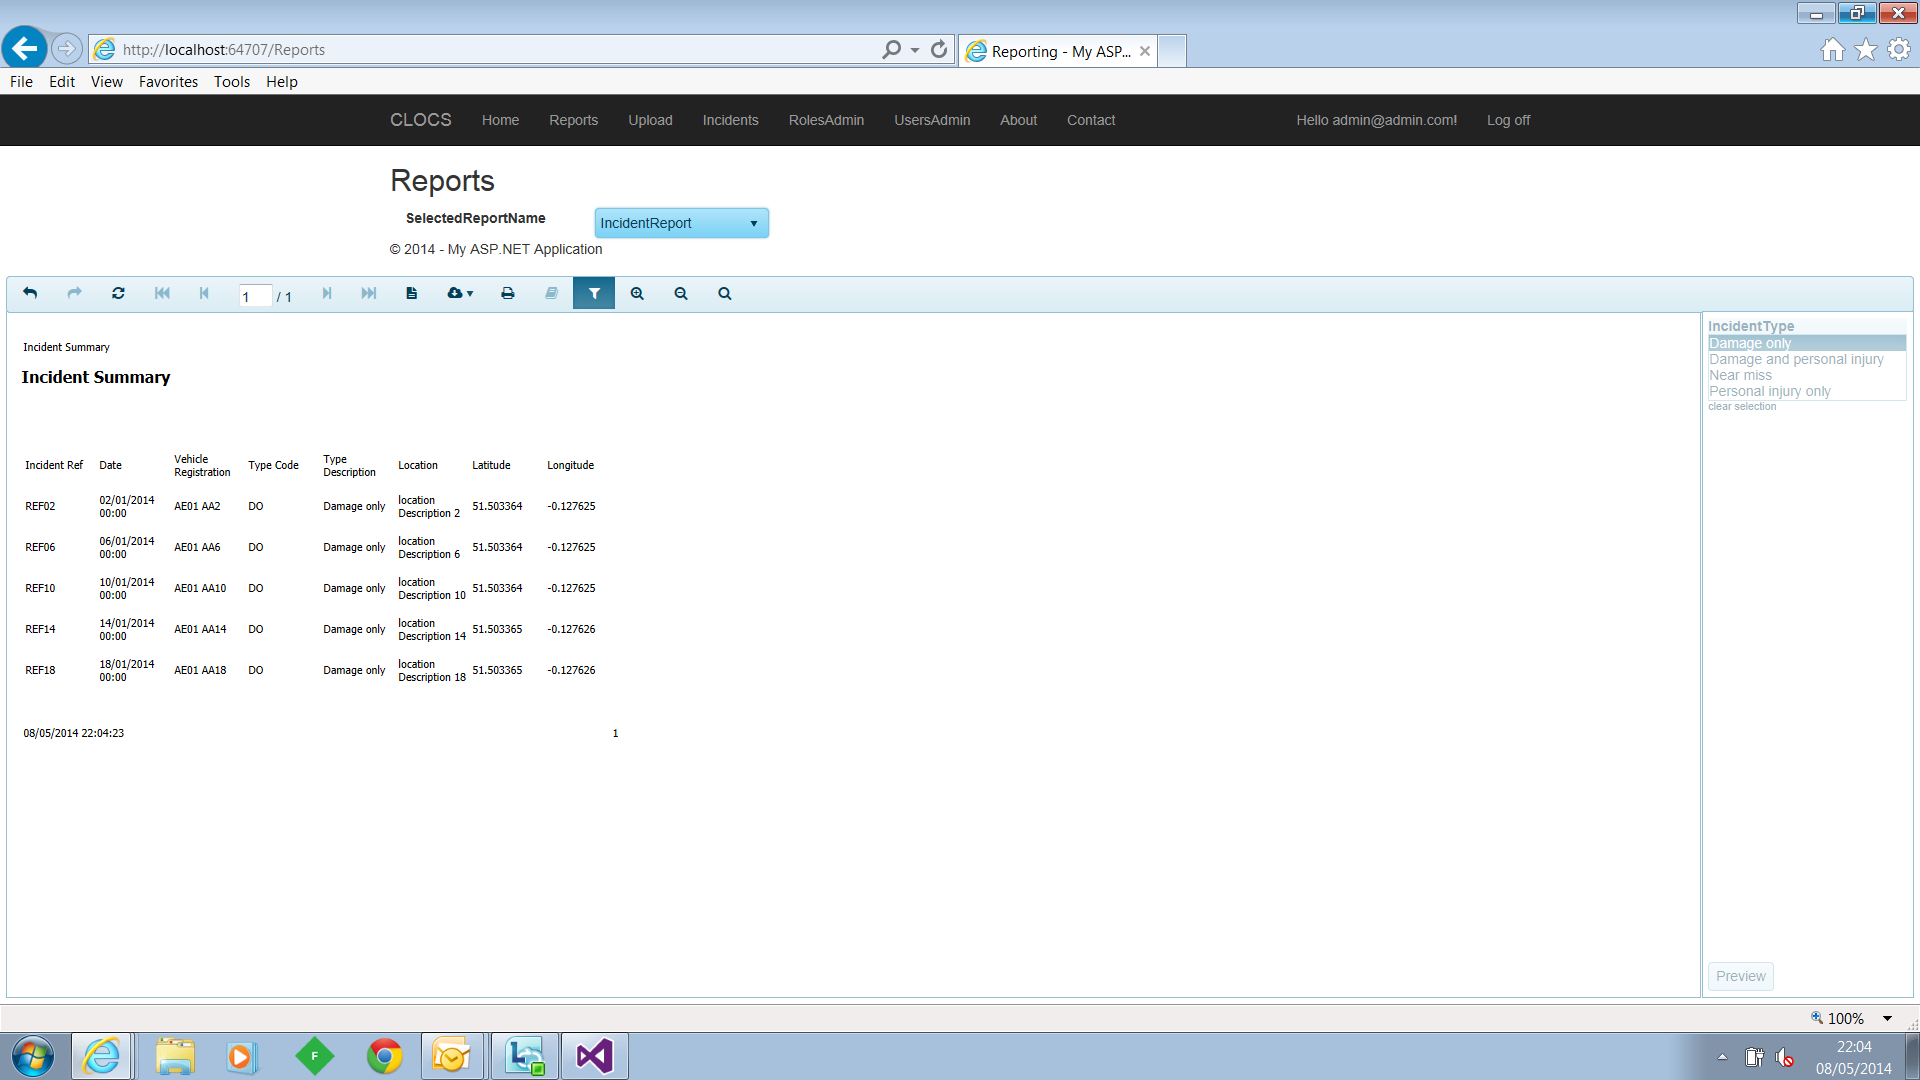Open the IE zoom level 100% dropdown
This screenshot has width=1920, height=1080.
click(x=1887, y=1018)
